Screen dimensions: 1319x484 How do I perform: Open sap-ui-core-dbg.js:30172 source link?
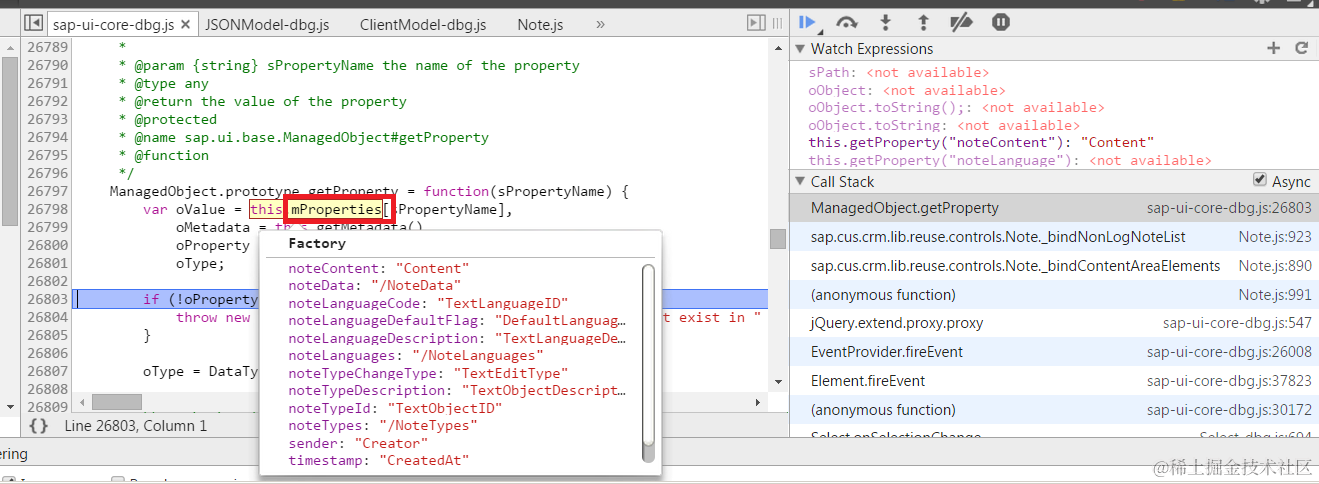1229,410
